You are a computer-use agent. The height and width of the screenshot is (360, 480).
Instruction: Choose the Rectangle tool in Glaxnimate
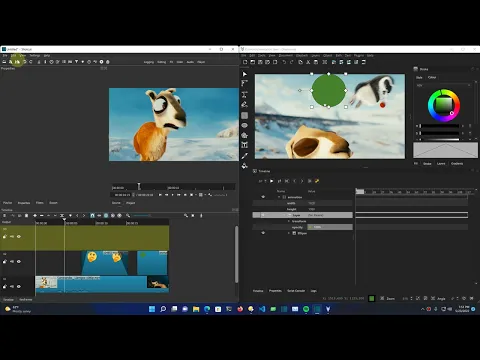(244, 115)
